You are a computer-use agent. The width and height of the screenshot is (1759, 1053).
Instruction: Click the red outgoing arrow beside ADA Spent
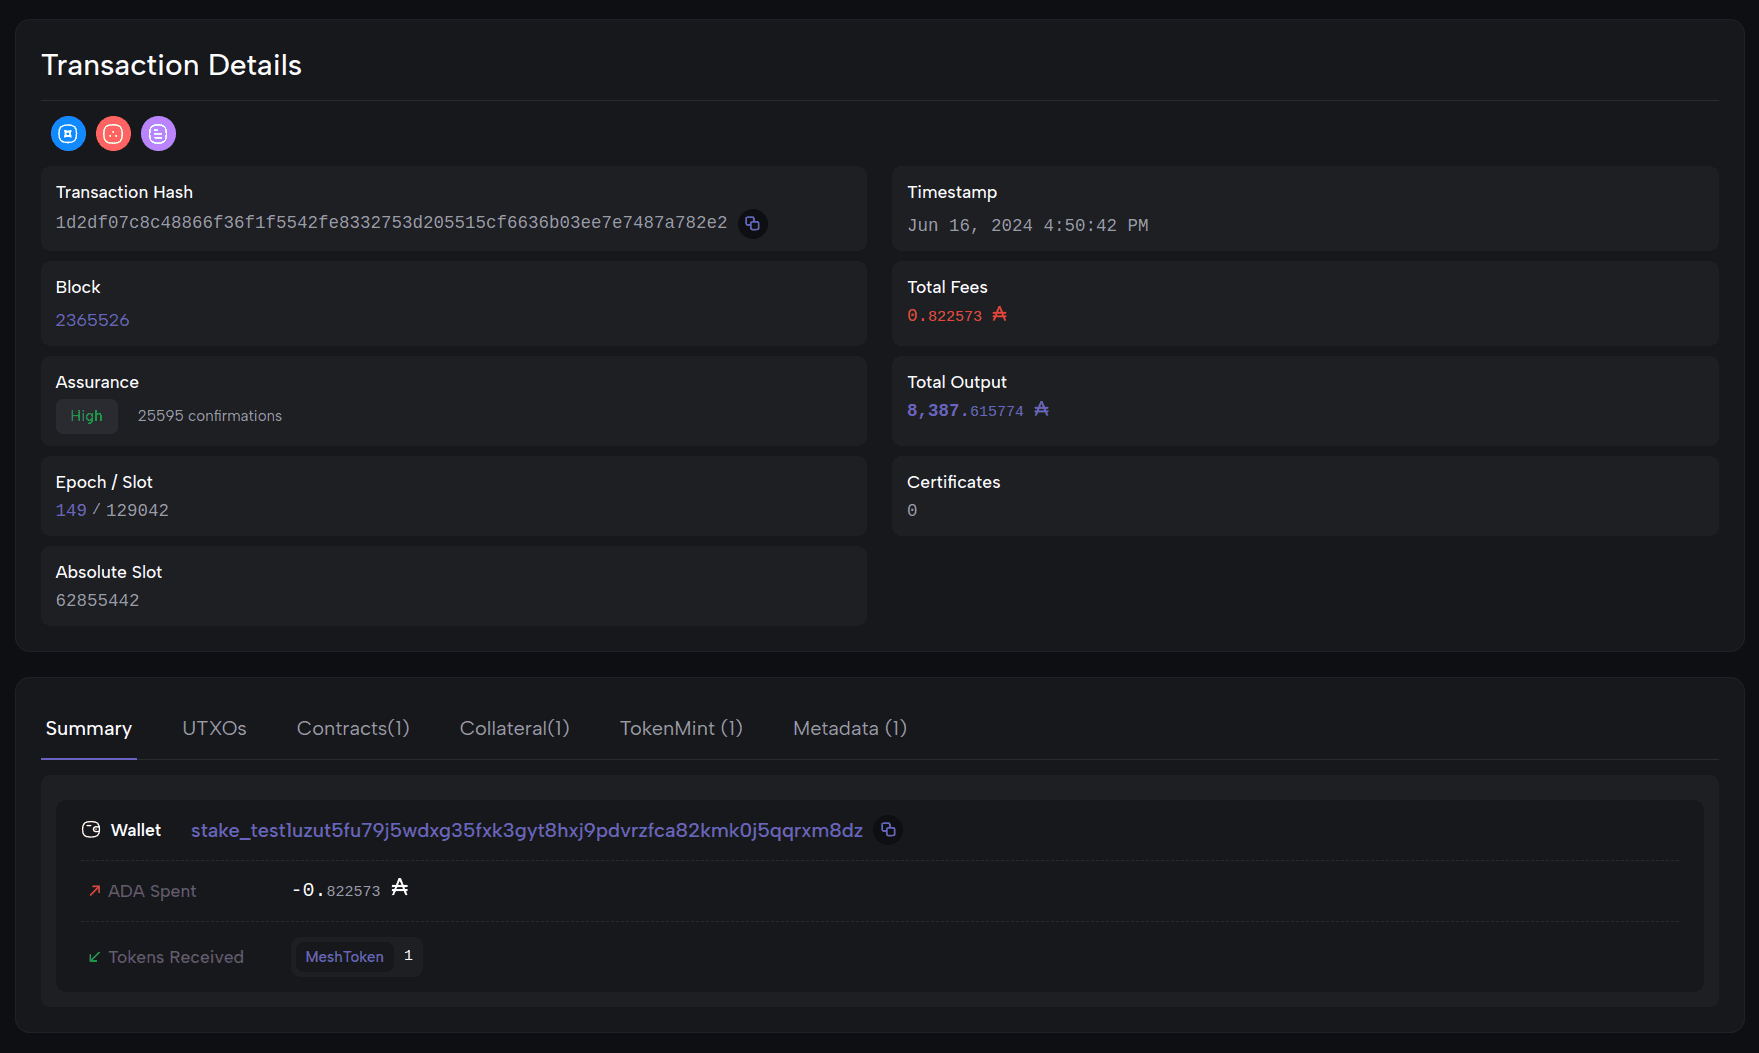[x=93, y=890]
